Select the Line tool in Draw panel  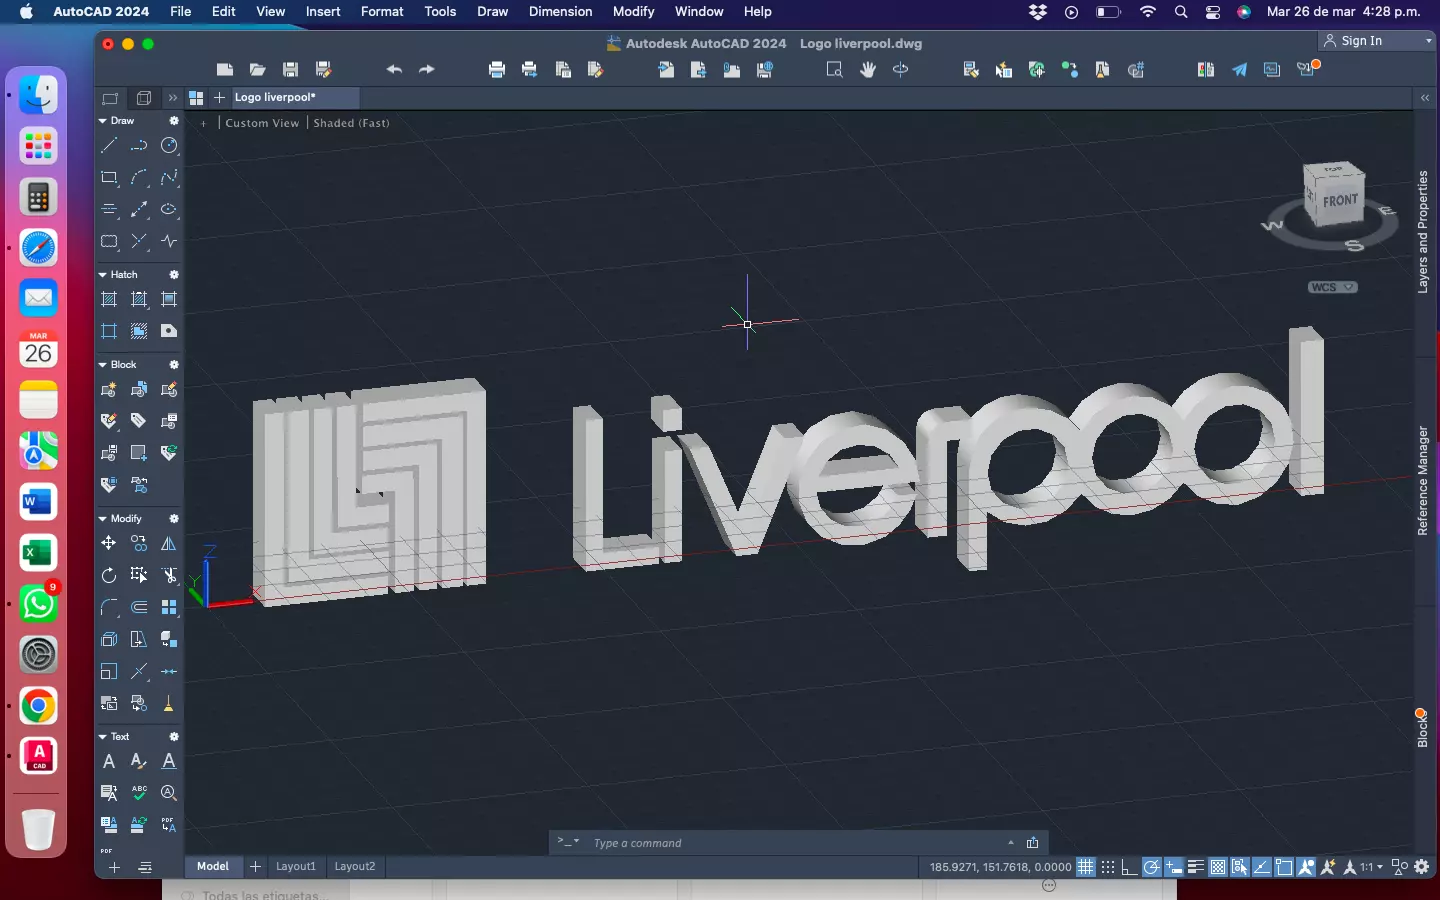pos(109,146)
